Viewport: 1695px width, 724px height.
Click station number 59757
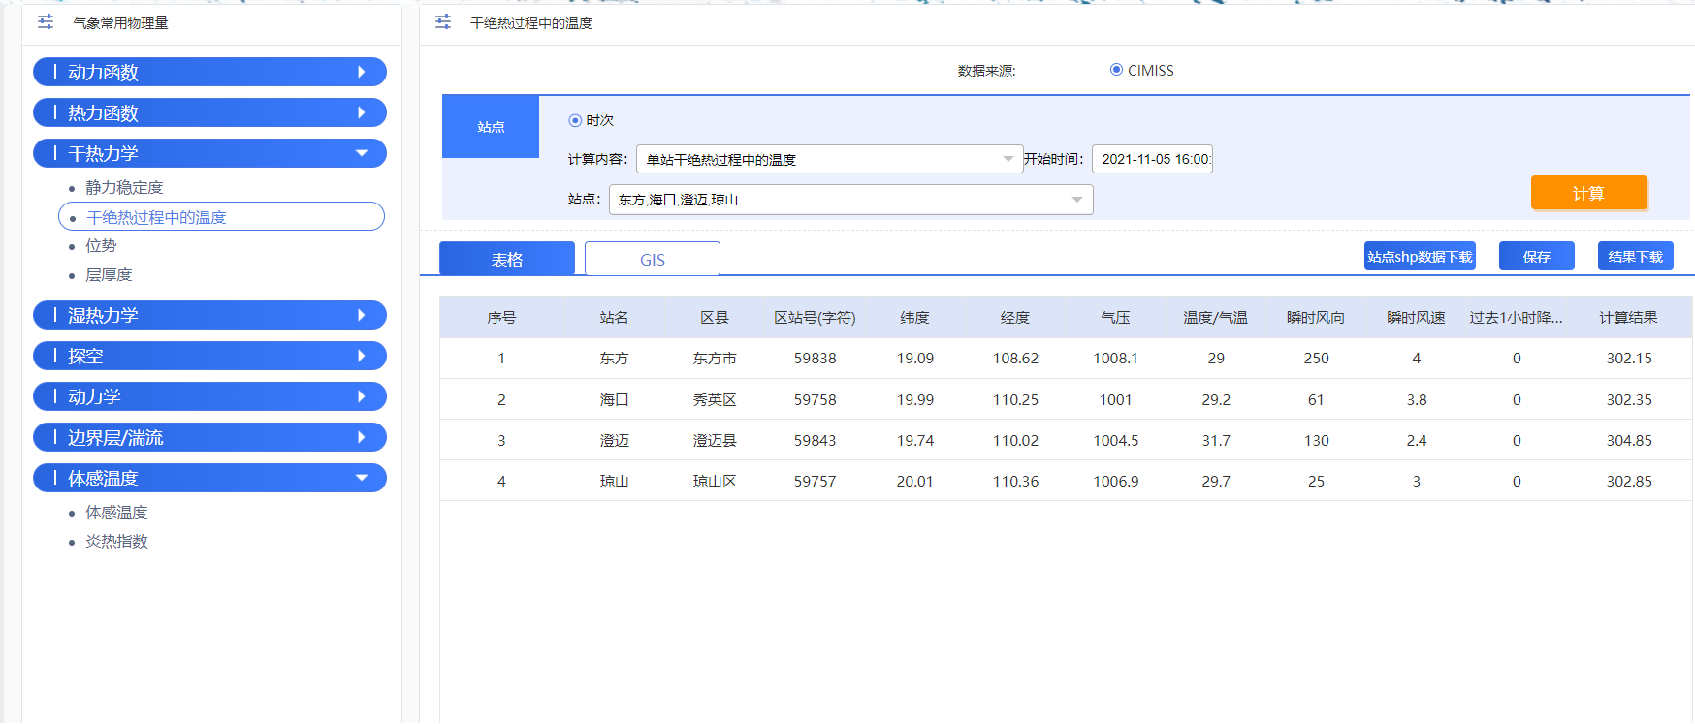click(x=815, y=481)
